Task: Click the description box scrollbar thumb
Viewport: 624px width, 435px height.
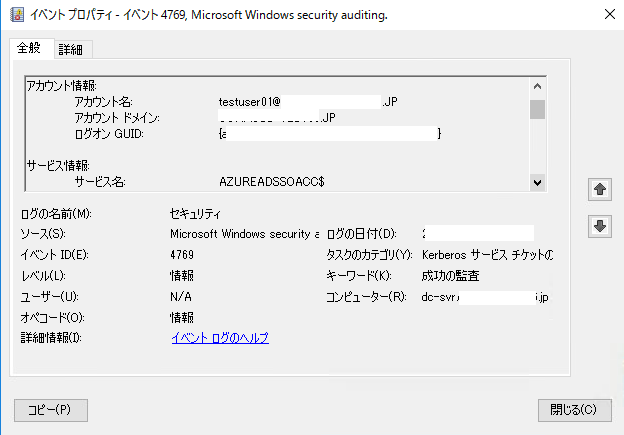Action: 537,109
